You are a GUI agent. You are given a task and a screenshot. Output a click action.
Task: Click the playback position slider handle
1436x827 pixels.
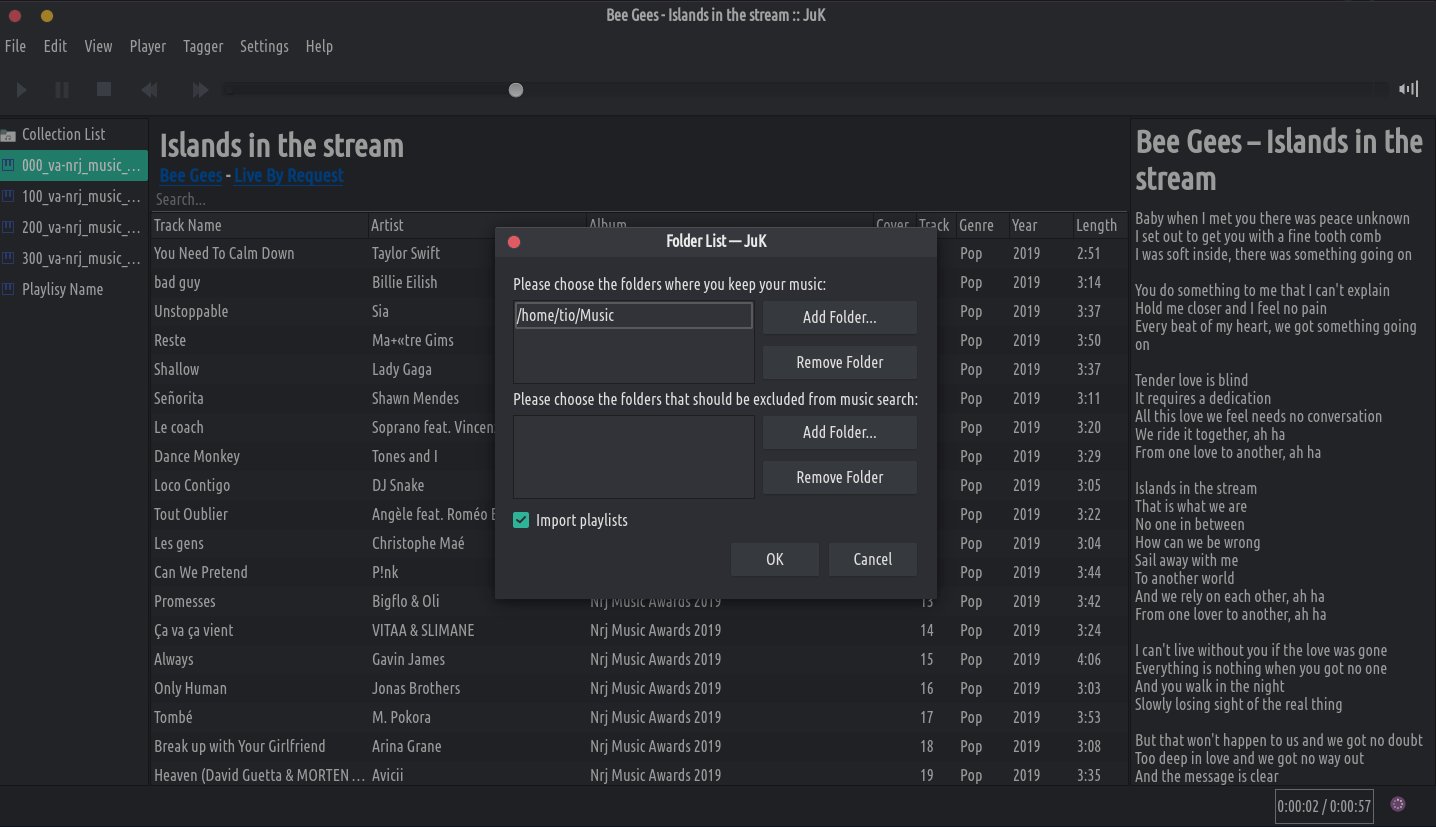(x=516, y=90)
